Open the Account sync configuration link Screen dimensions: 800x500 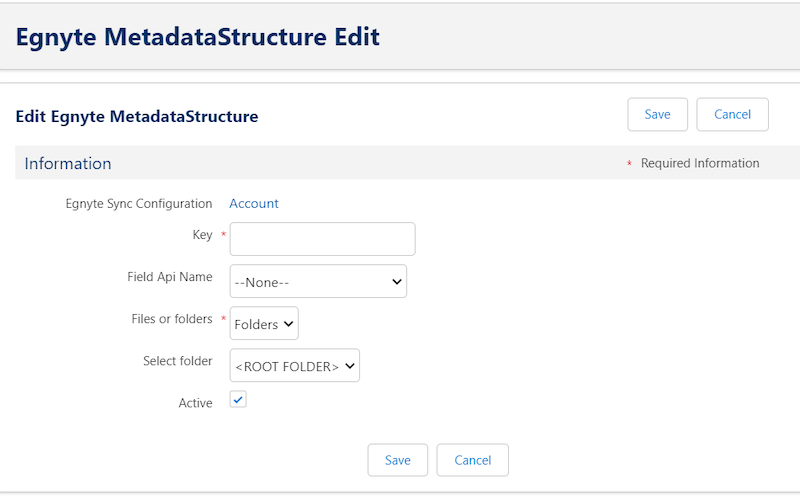pos(254,204)
